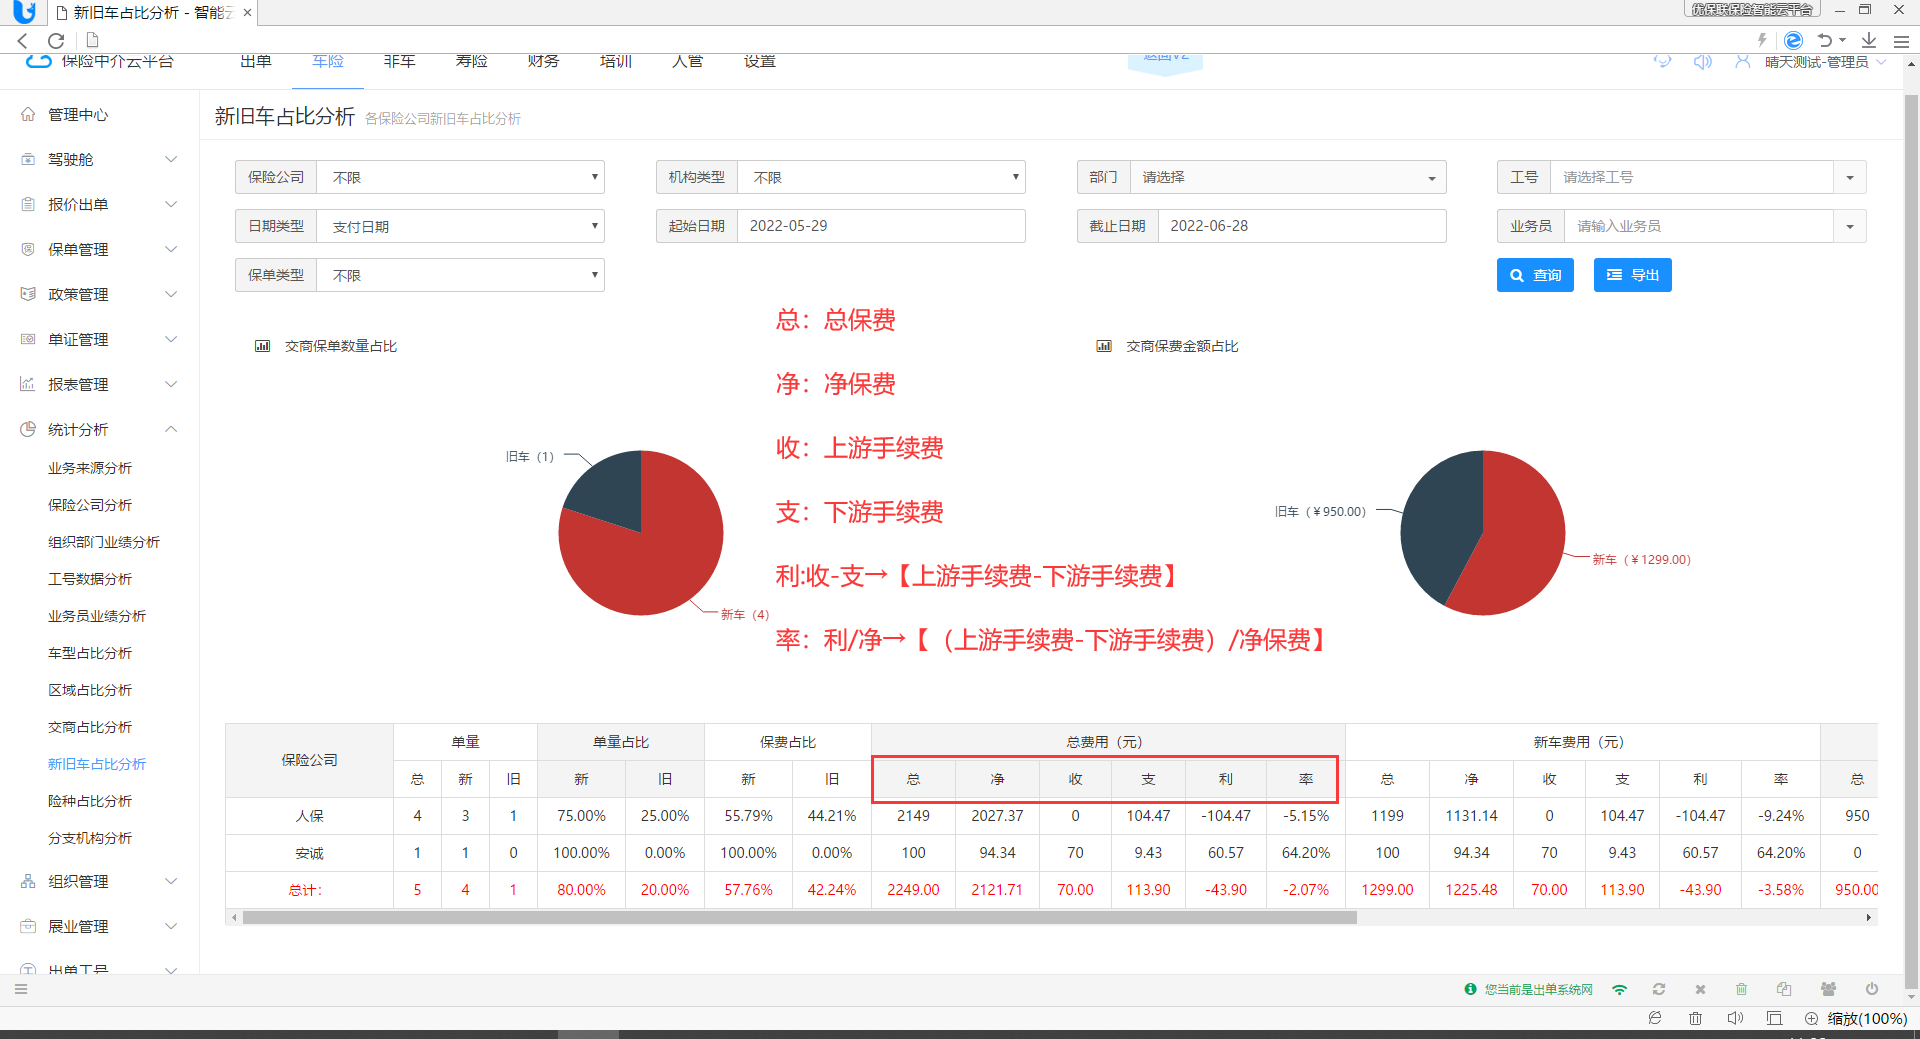The height and width of the screenshot is (1039, 1920).
Task: Click the X icon in bottom status bar
Action: pos(1700,989)
